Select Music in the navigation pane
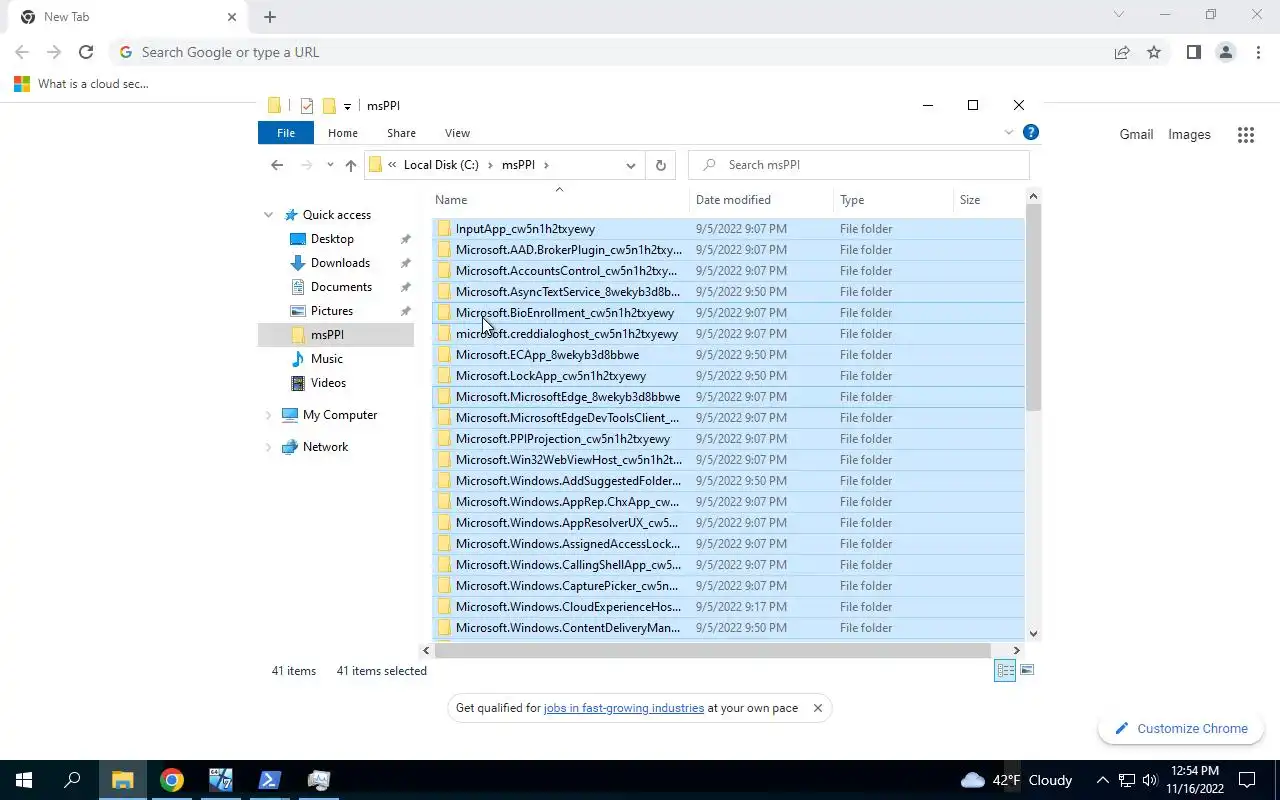 [326, 359]
